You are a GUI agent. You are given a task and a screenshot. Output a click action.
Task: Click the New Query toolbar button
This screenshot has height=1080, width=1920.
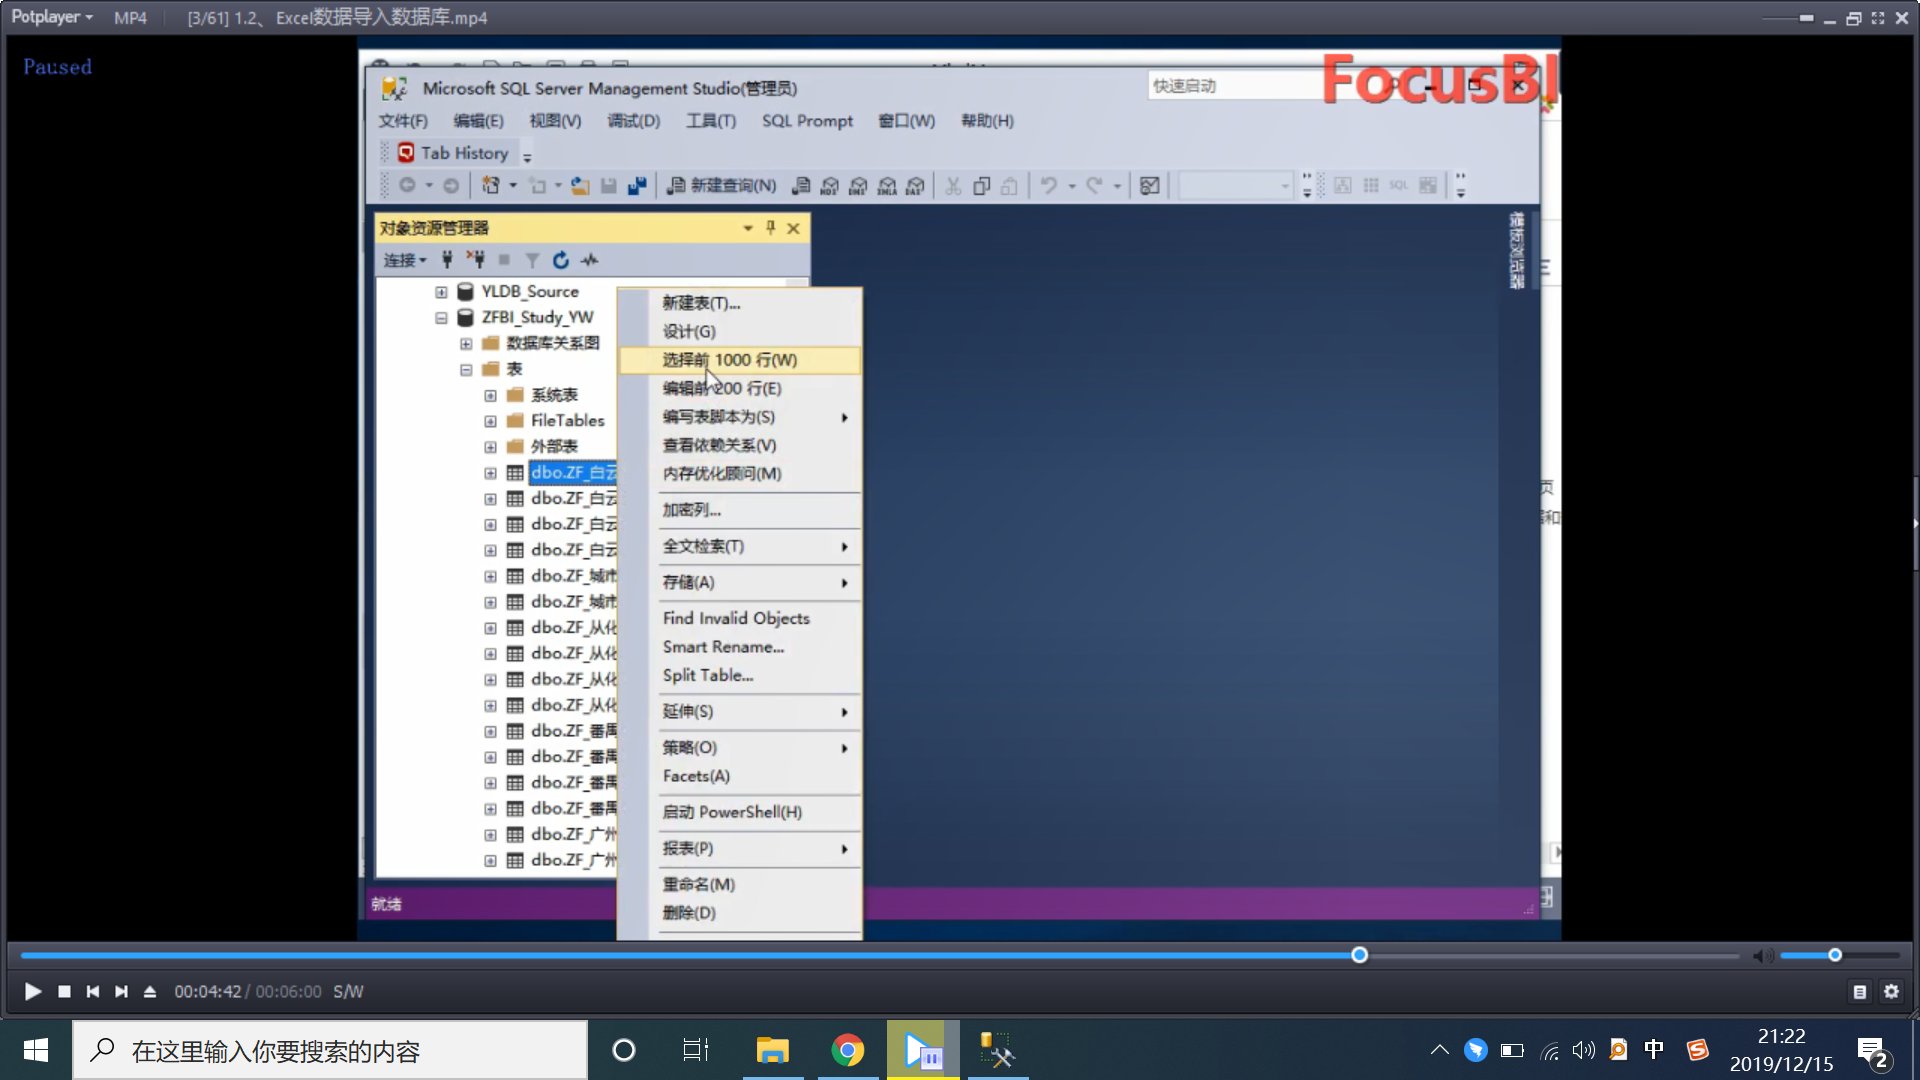tap(722, 185)
